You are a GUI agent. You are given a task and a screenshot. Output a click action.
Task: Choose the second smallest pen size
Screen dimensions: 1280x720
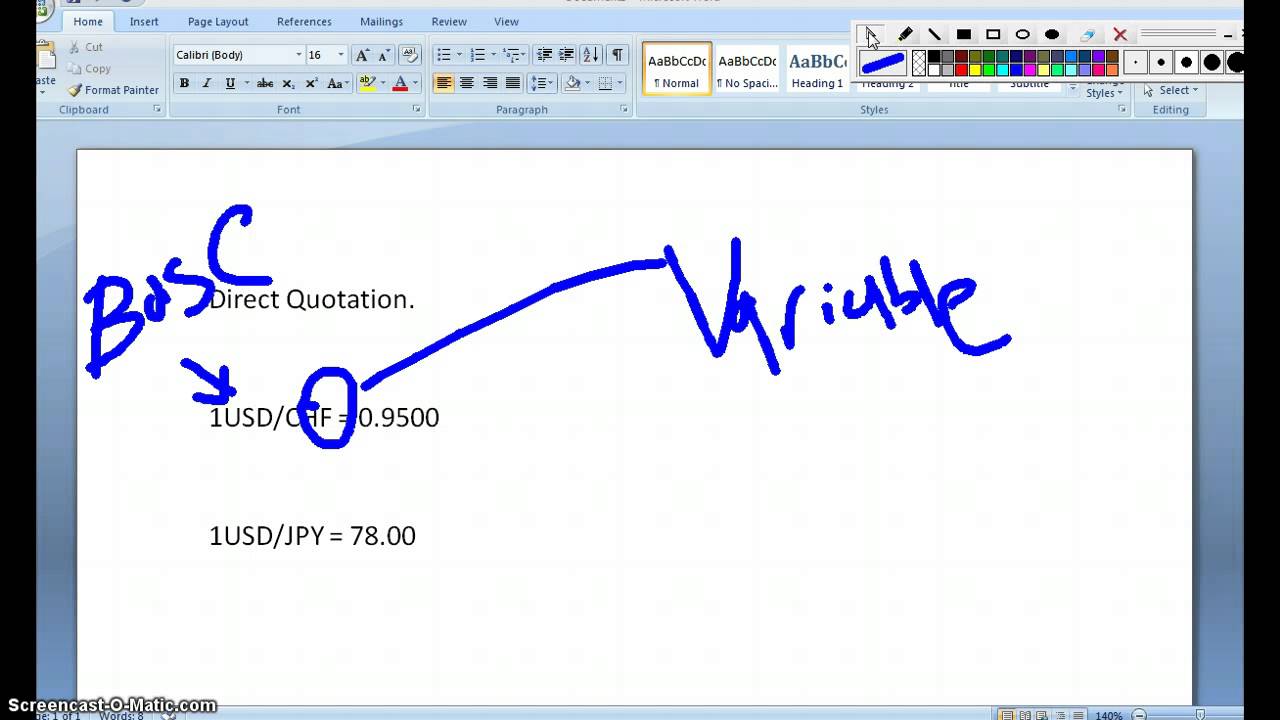pos(1161,63)
